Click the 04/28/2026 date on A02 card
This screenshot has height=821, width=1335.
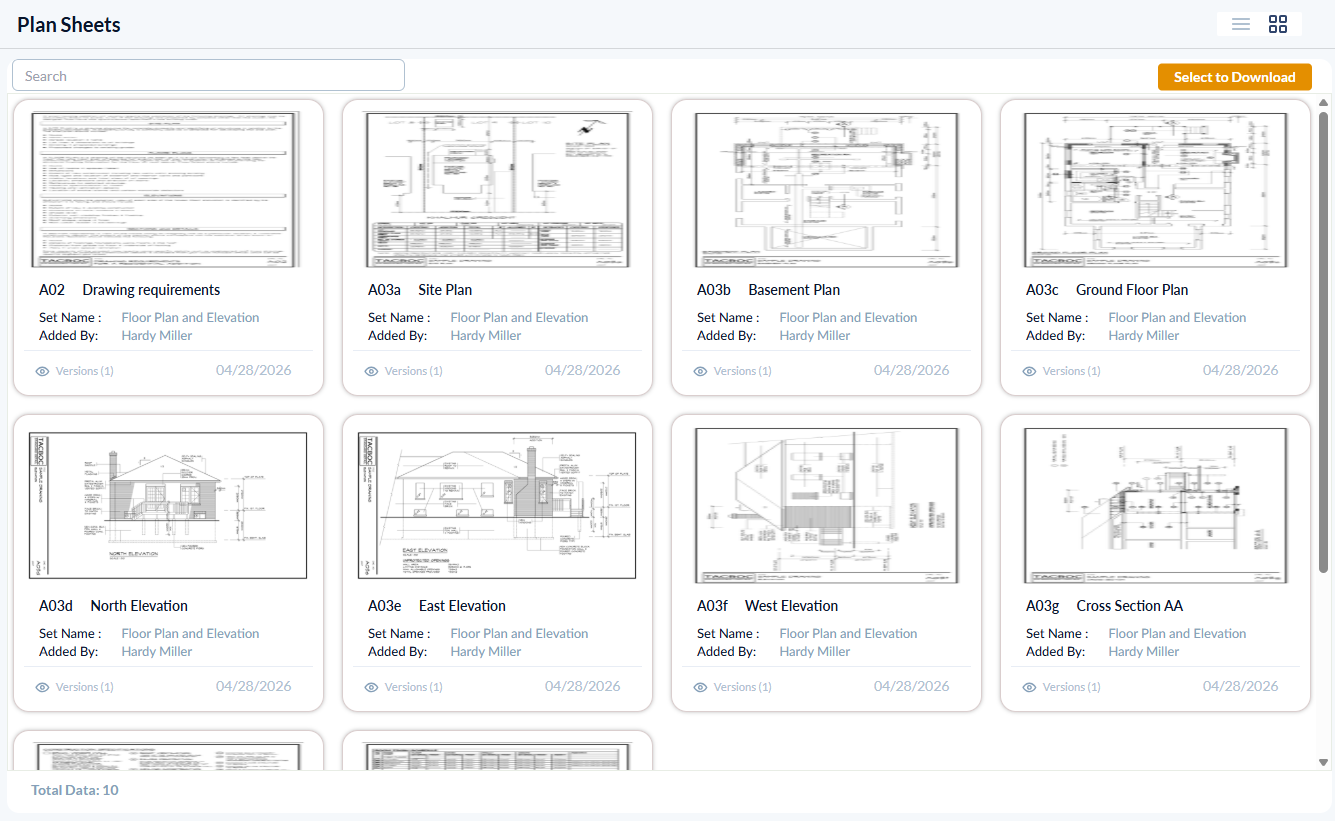(x=254, y=370)
